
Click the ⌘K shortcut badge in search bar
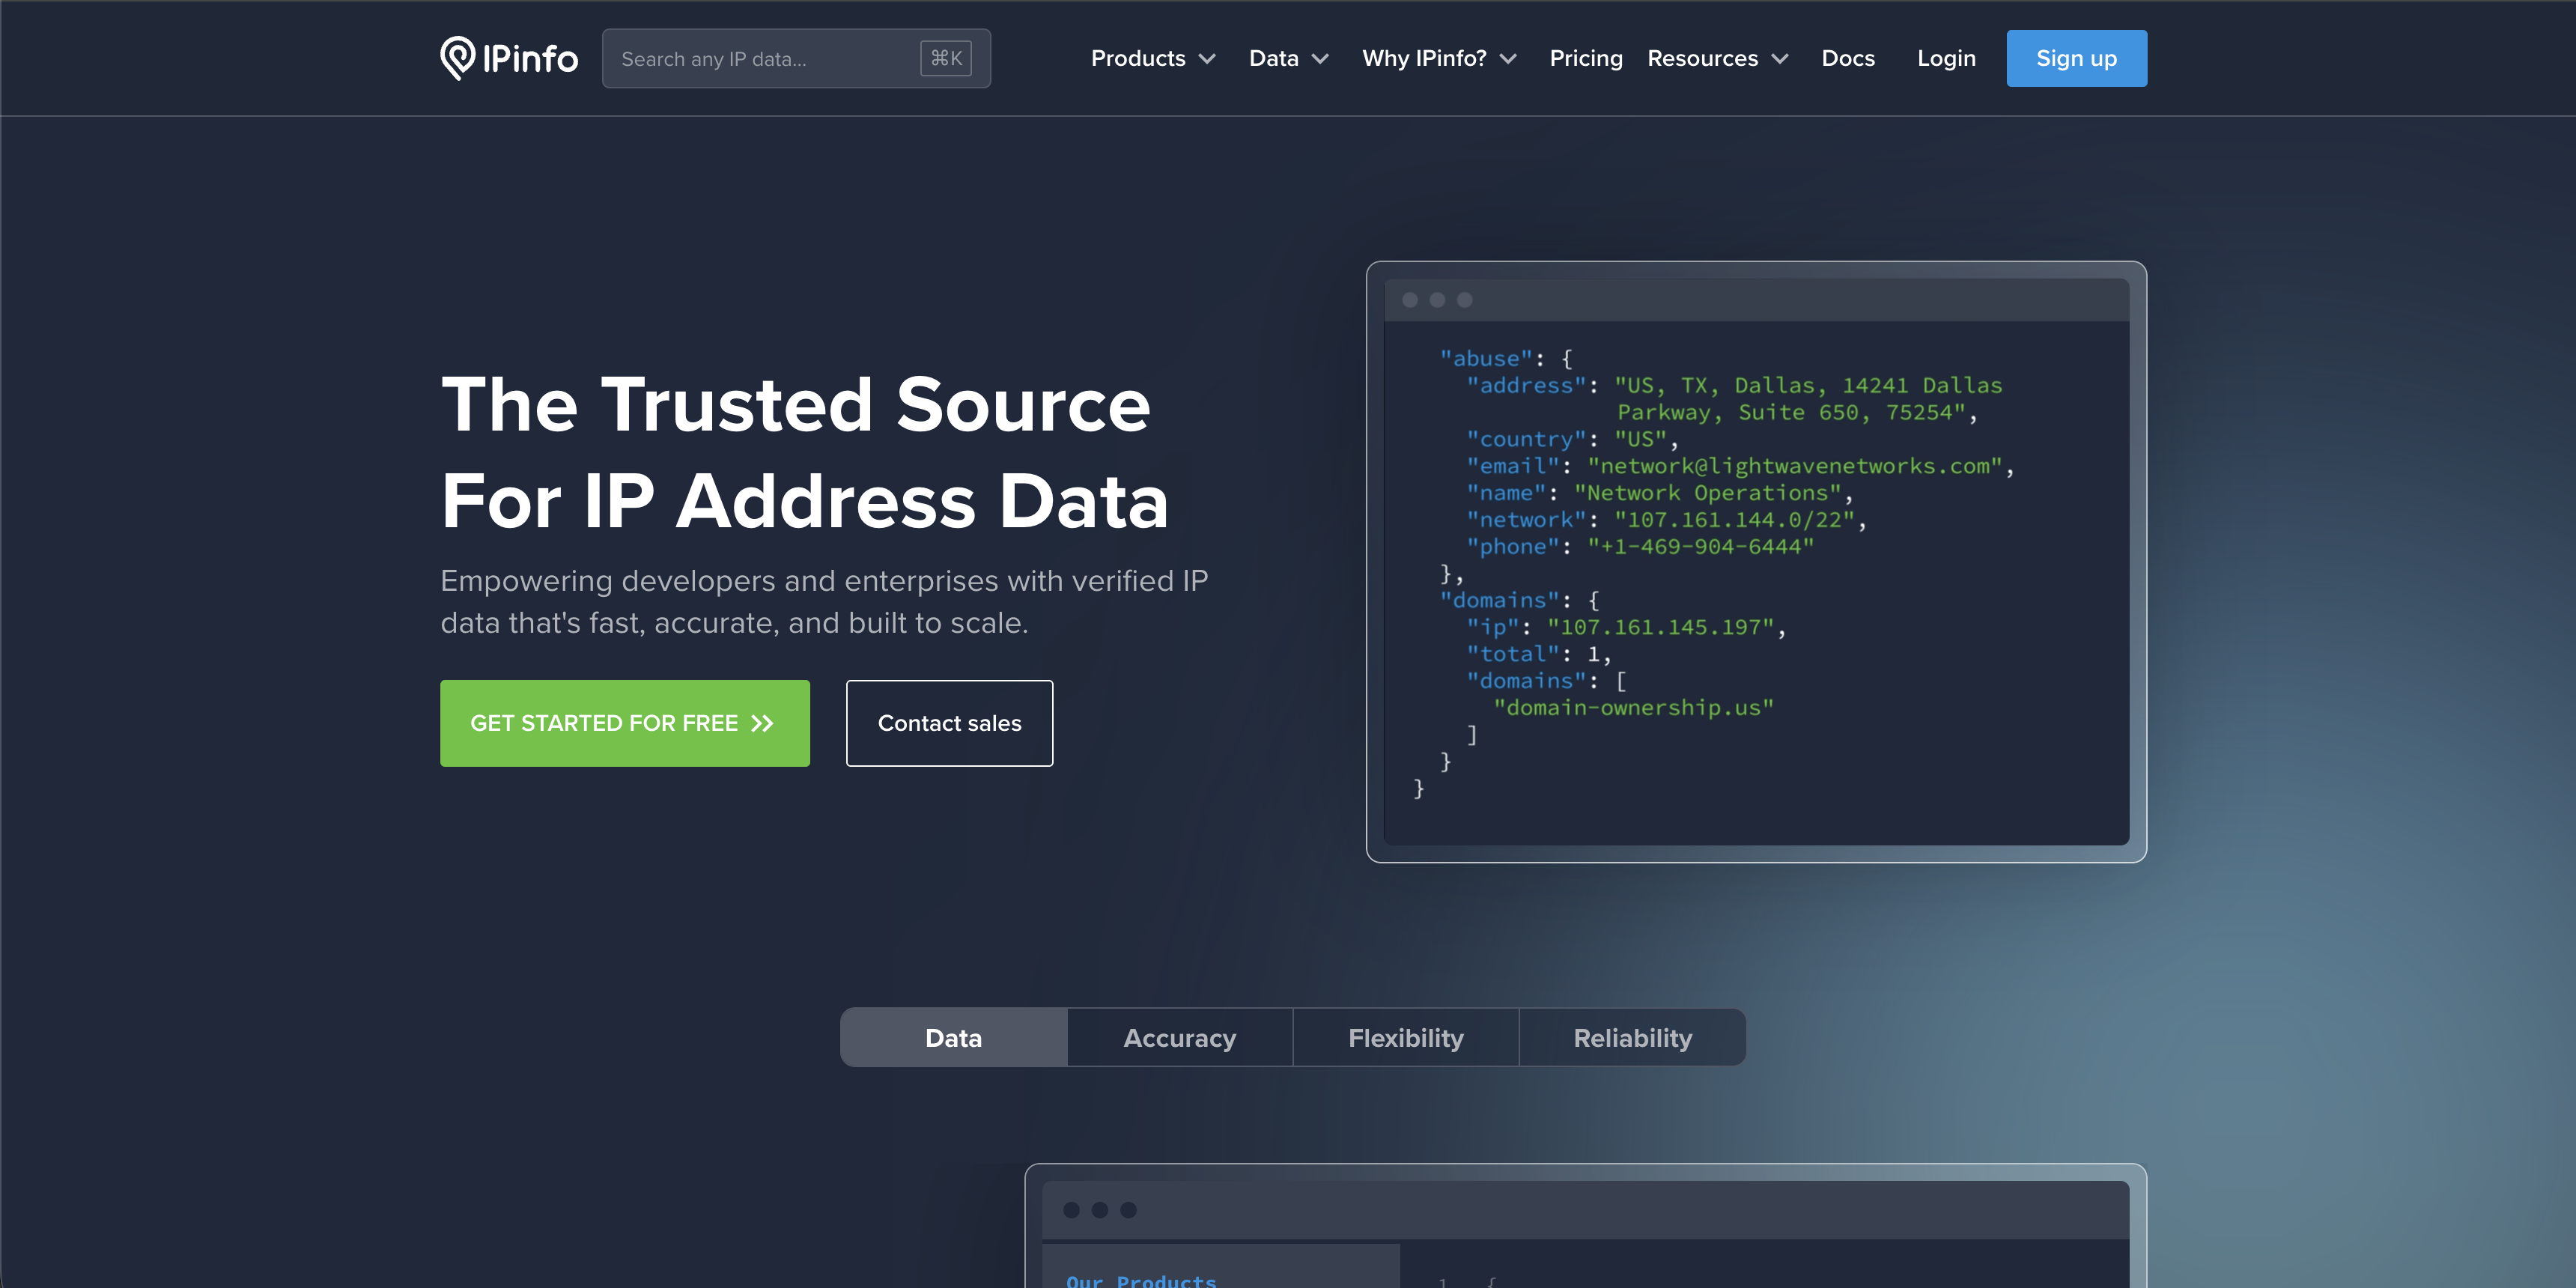point(944,58)
